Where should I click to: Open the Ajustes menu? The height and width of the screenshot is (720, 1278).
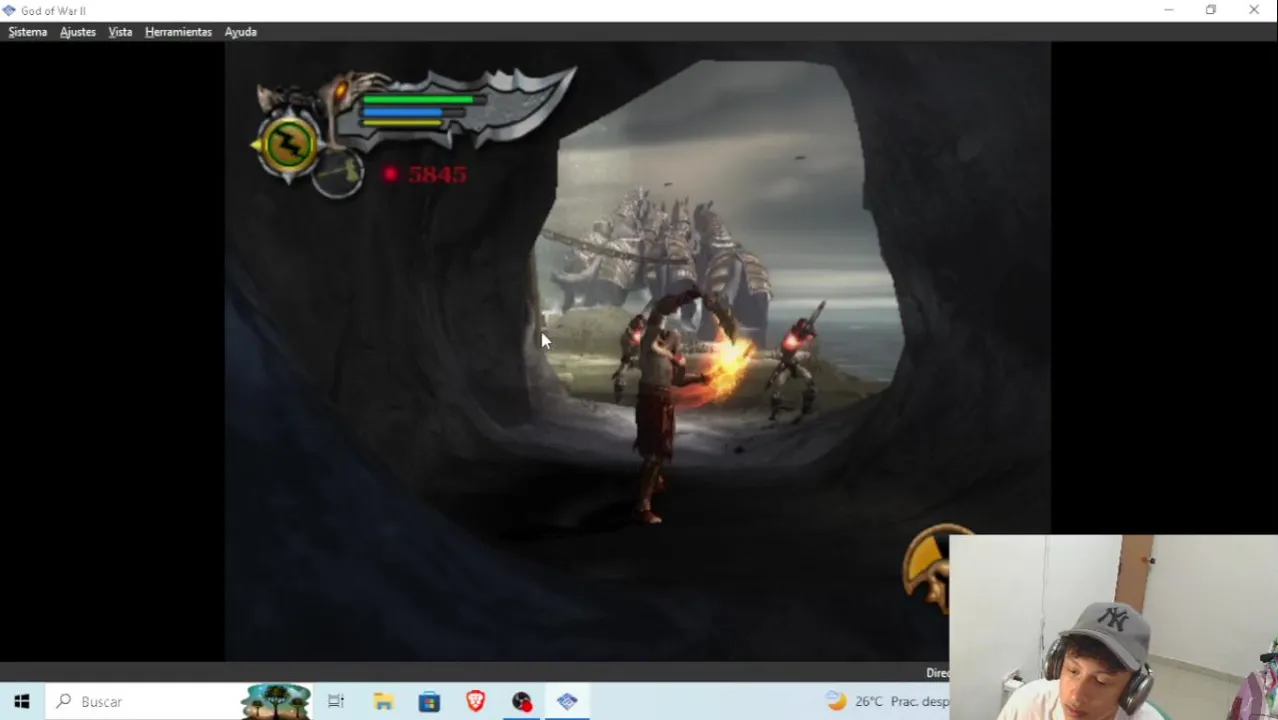pyautogui.click(x=78, y=32)
